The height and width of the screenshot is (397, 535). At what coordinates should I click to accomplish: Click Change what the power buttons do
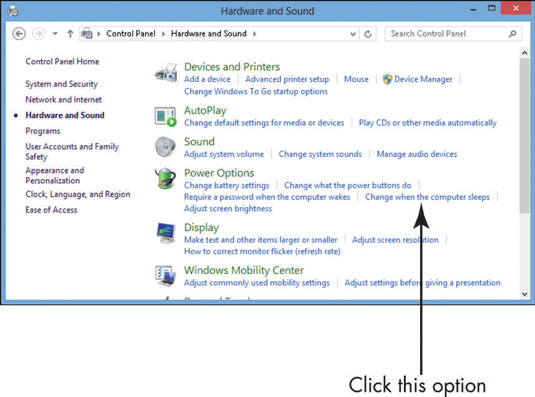(x=348, y=186)
